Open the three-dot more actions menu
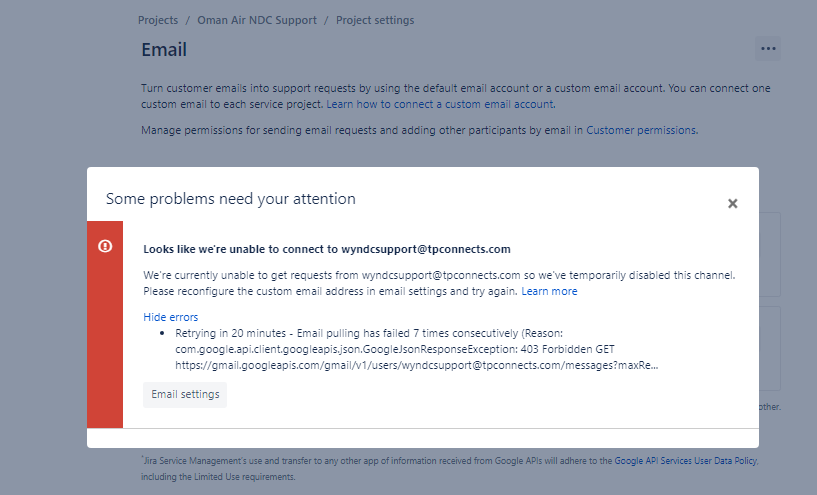 coord(768,48)
